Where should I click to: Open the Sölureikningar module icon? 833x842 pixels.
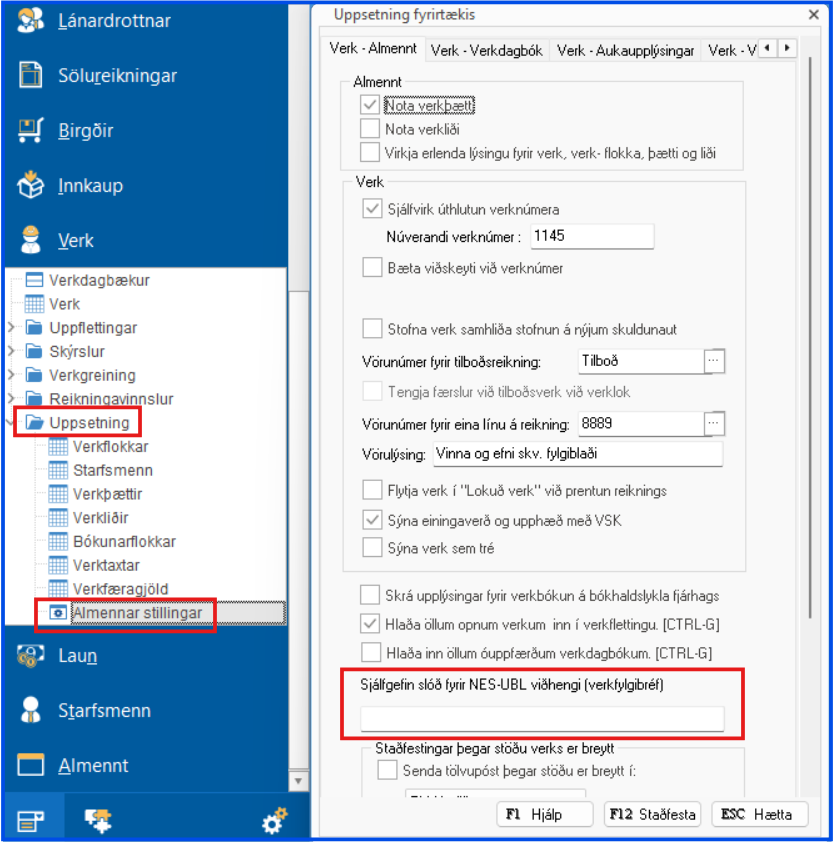31,76
